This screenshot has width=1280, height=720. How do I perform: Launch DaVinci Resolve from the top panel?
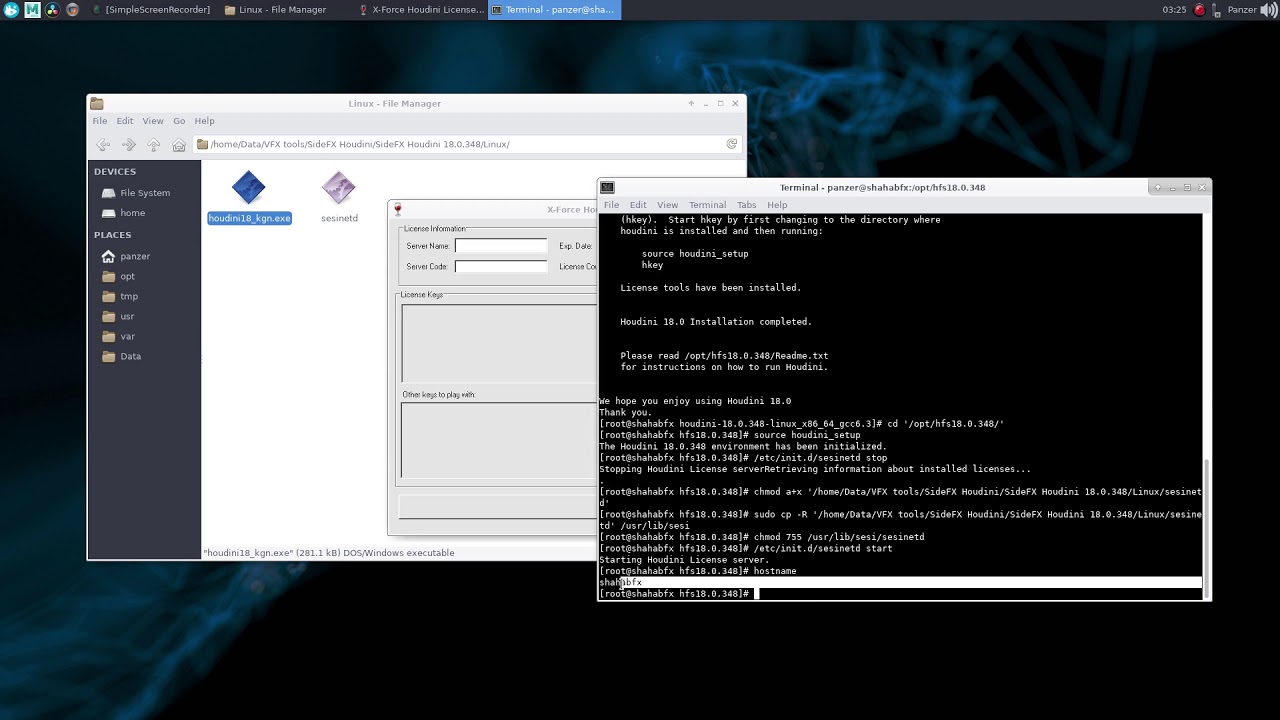click(x=54, y=10)
